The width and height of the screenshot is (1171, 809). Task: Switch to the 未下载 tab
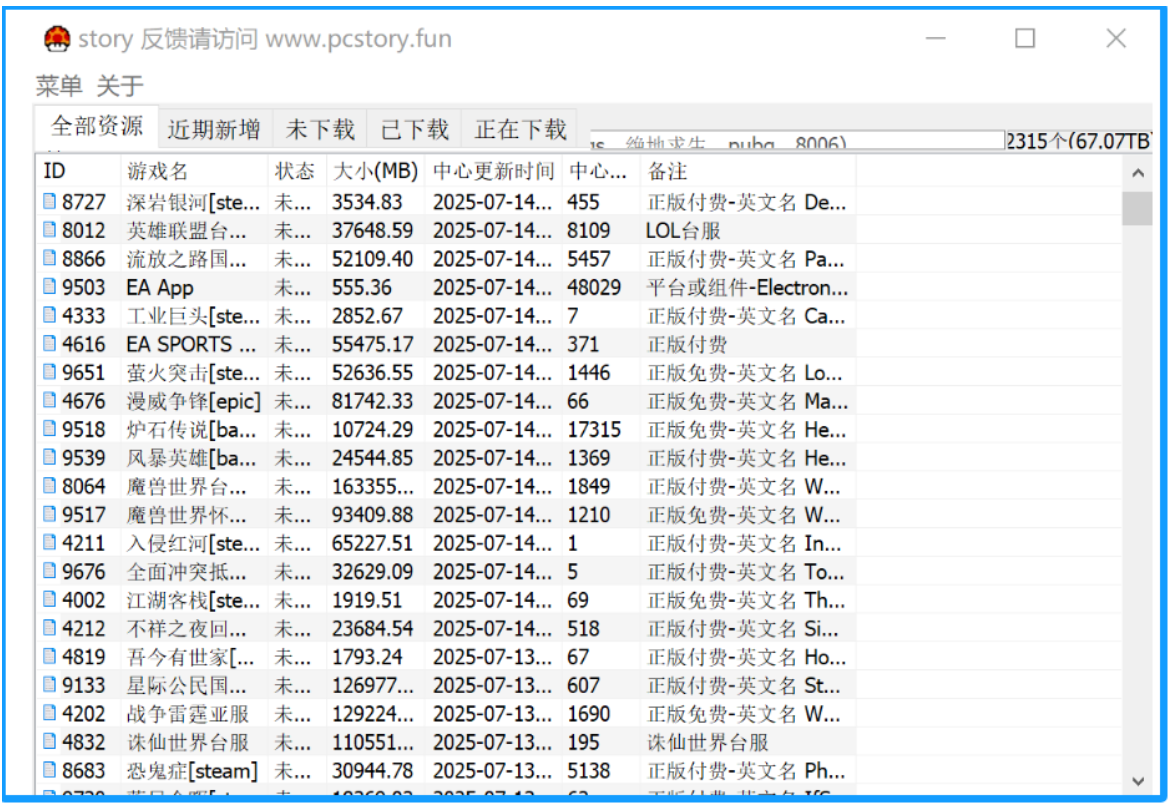(320, 129)
